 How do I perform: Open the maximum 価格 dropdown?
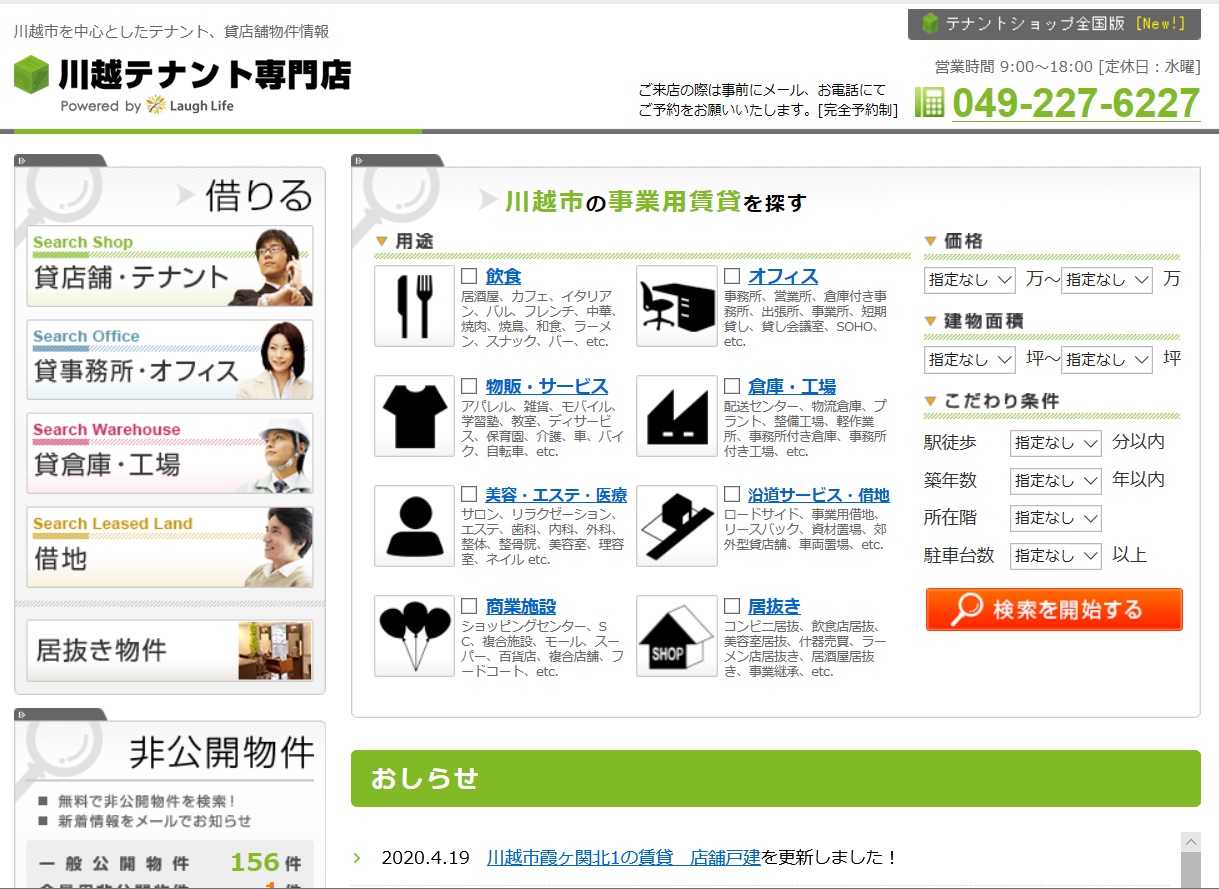coord(1107,279)
